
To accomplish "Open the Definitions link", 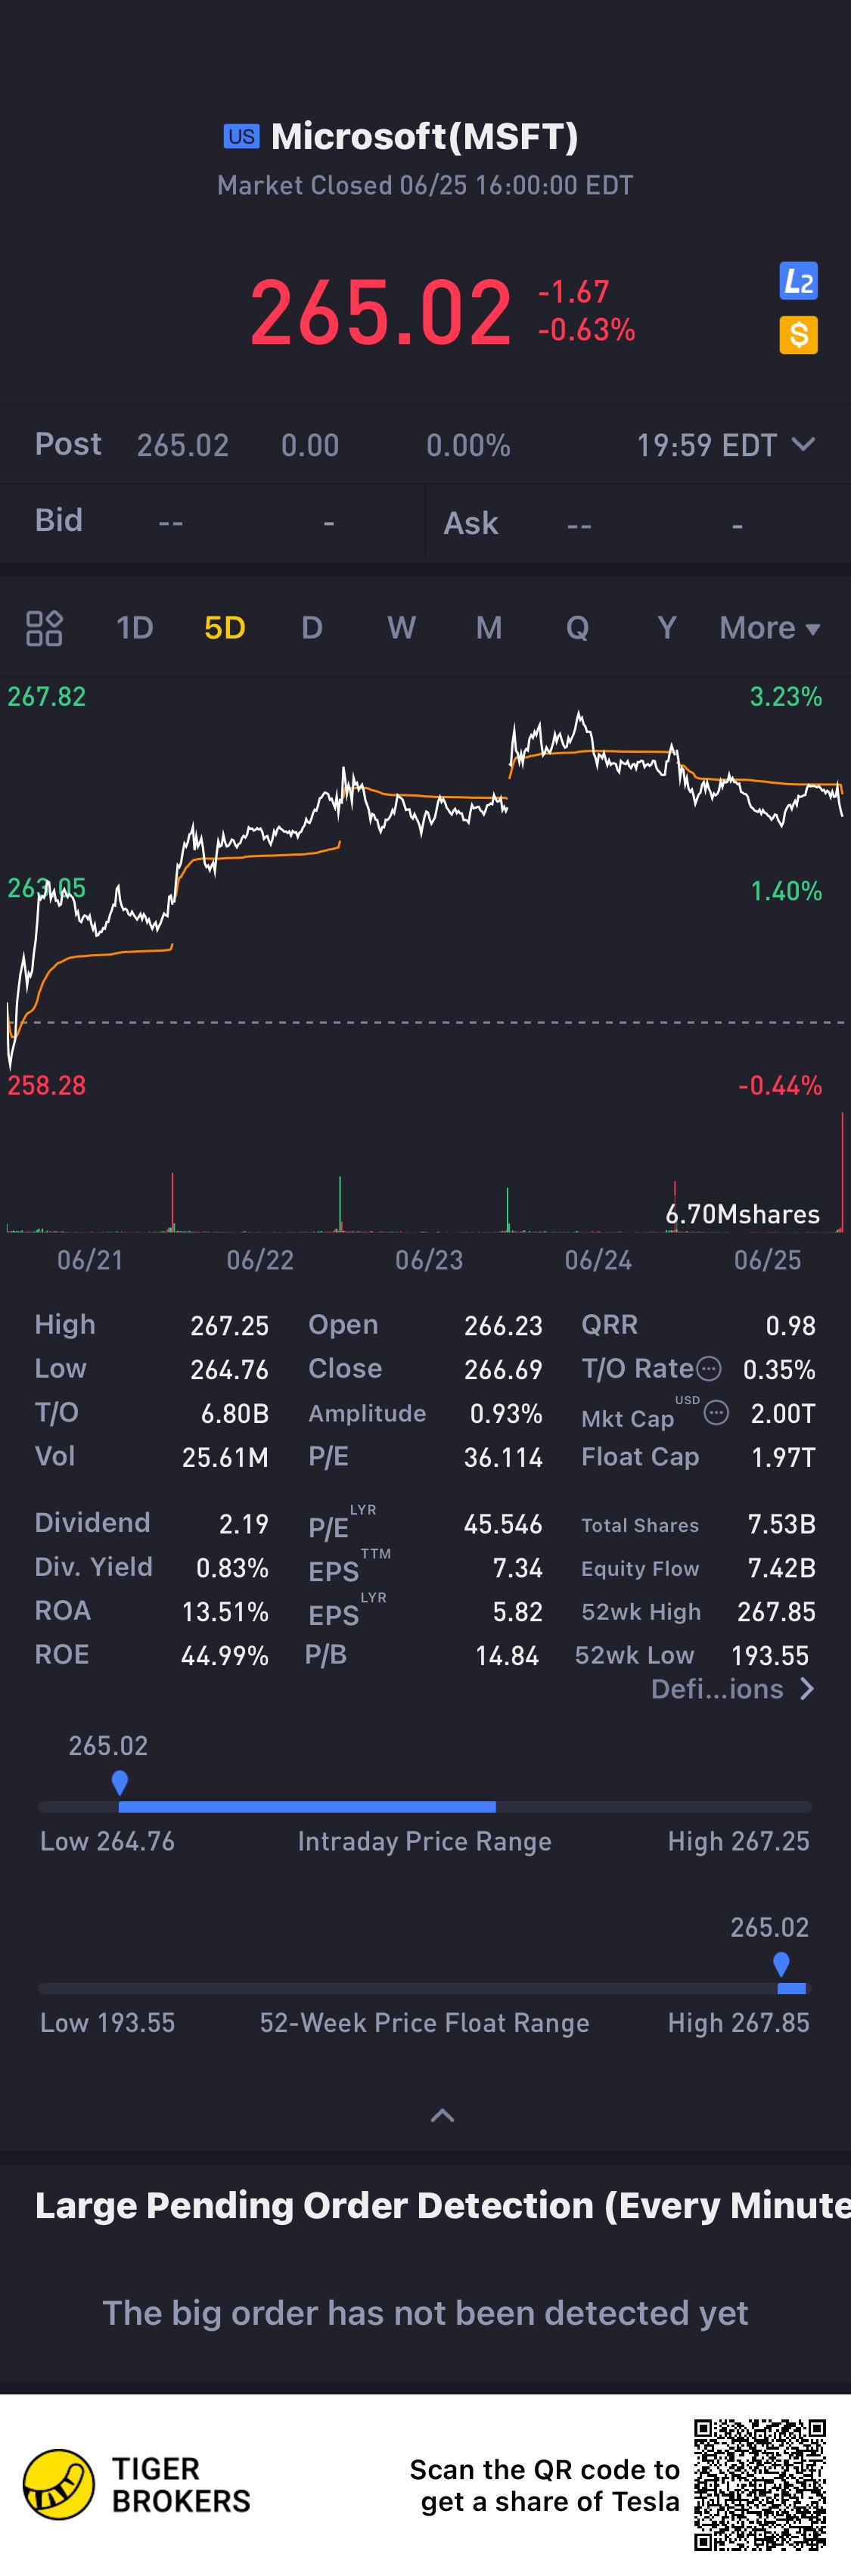I will [732, 1689].
